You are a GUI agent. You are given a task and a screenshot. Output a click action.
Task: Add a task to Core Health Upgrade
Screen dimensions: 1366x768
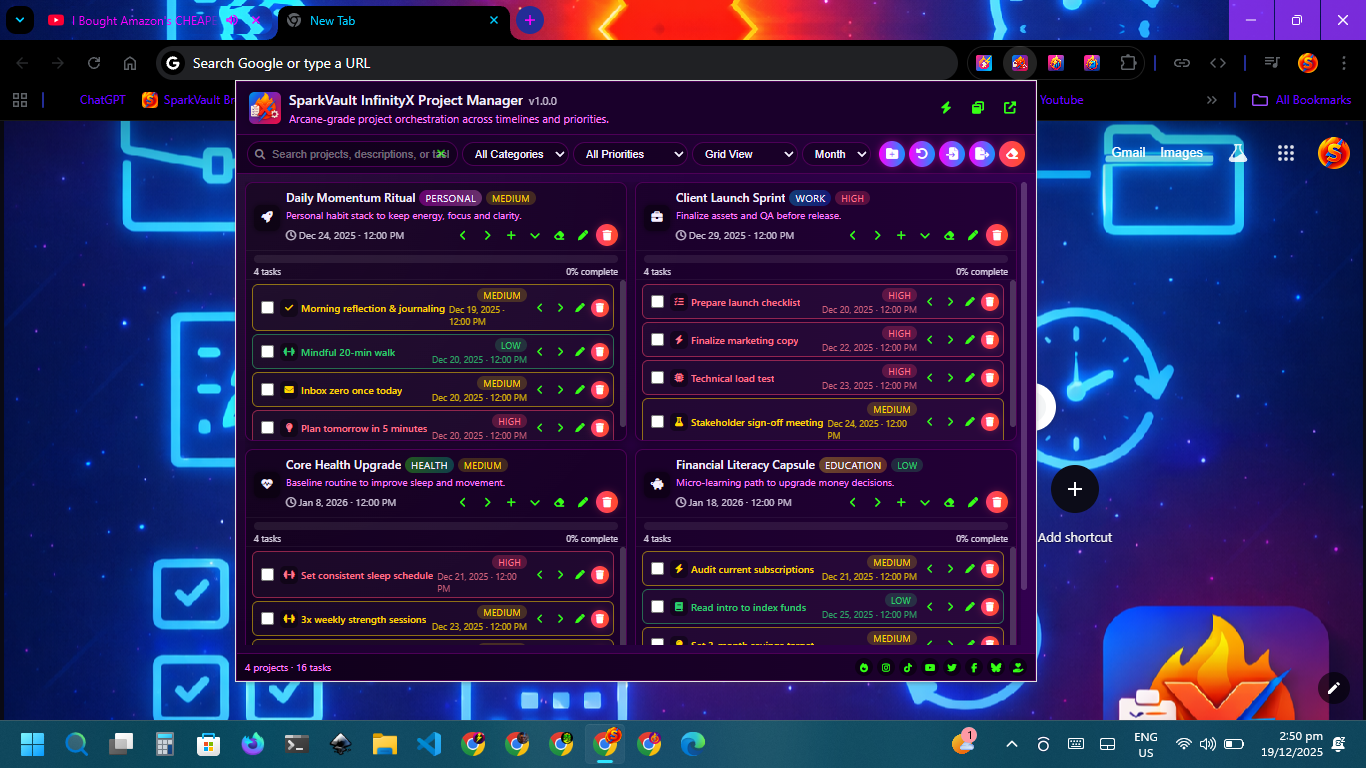[x=511, y=502]
